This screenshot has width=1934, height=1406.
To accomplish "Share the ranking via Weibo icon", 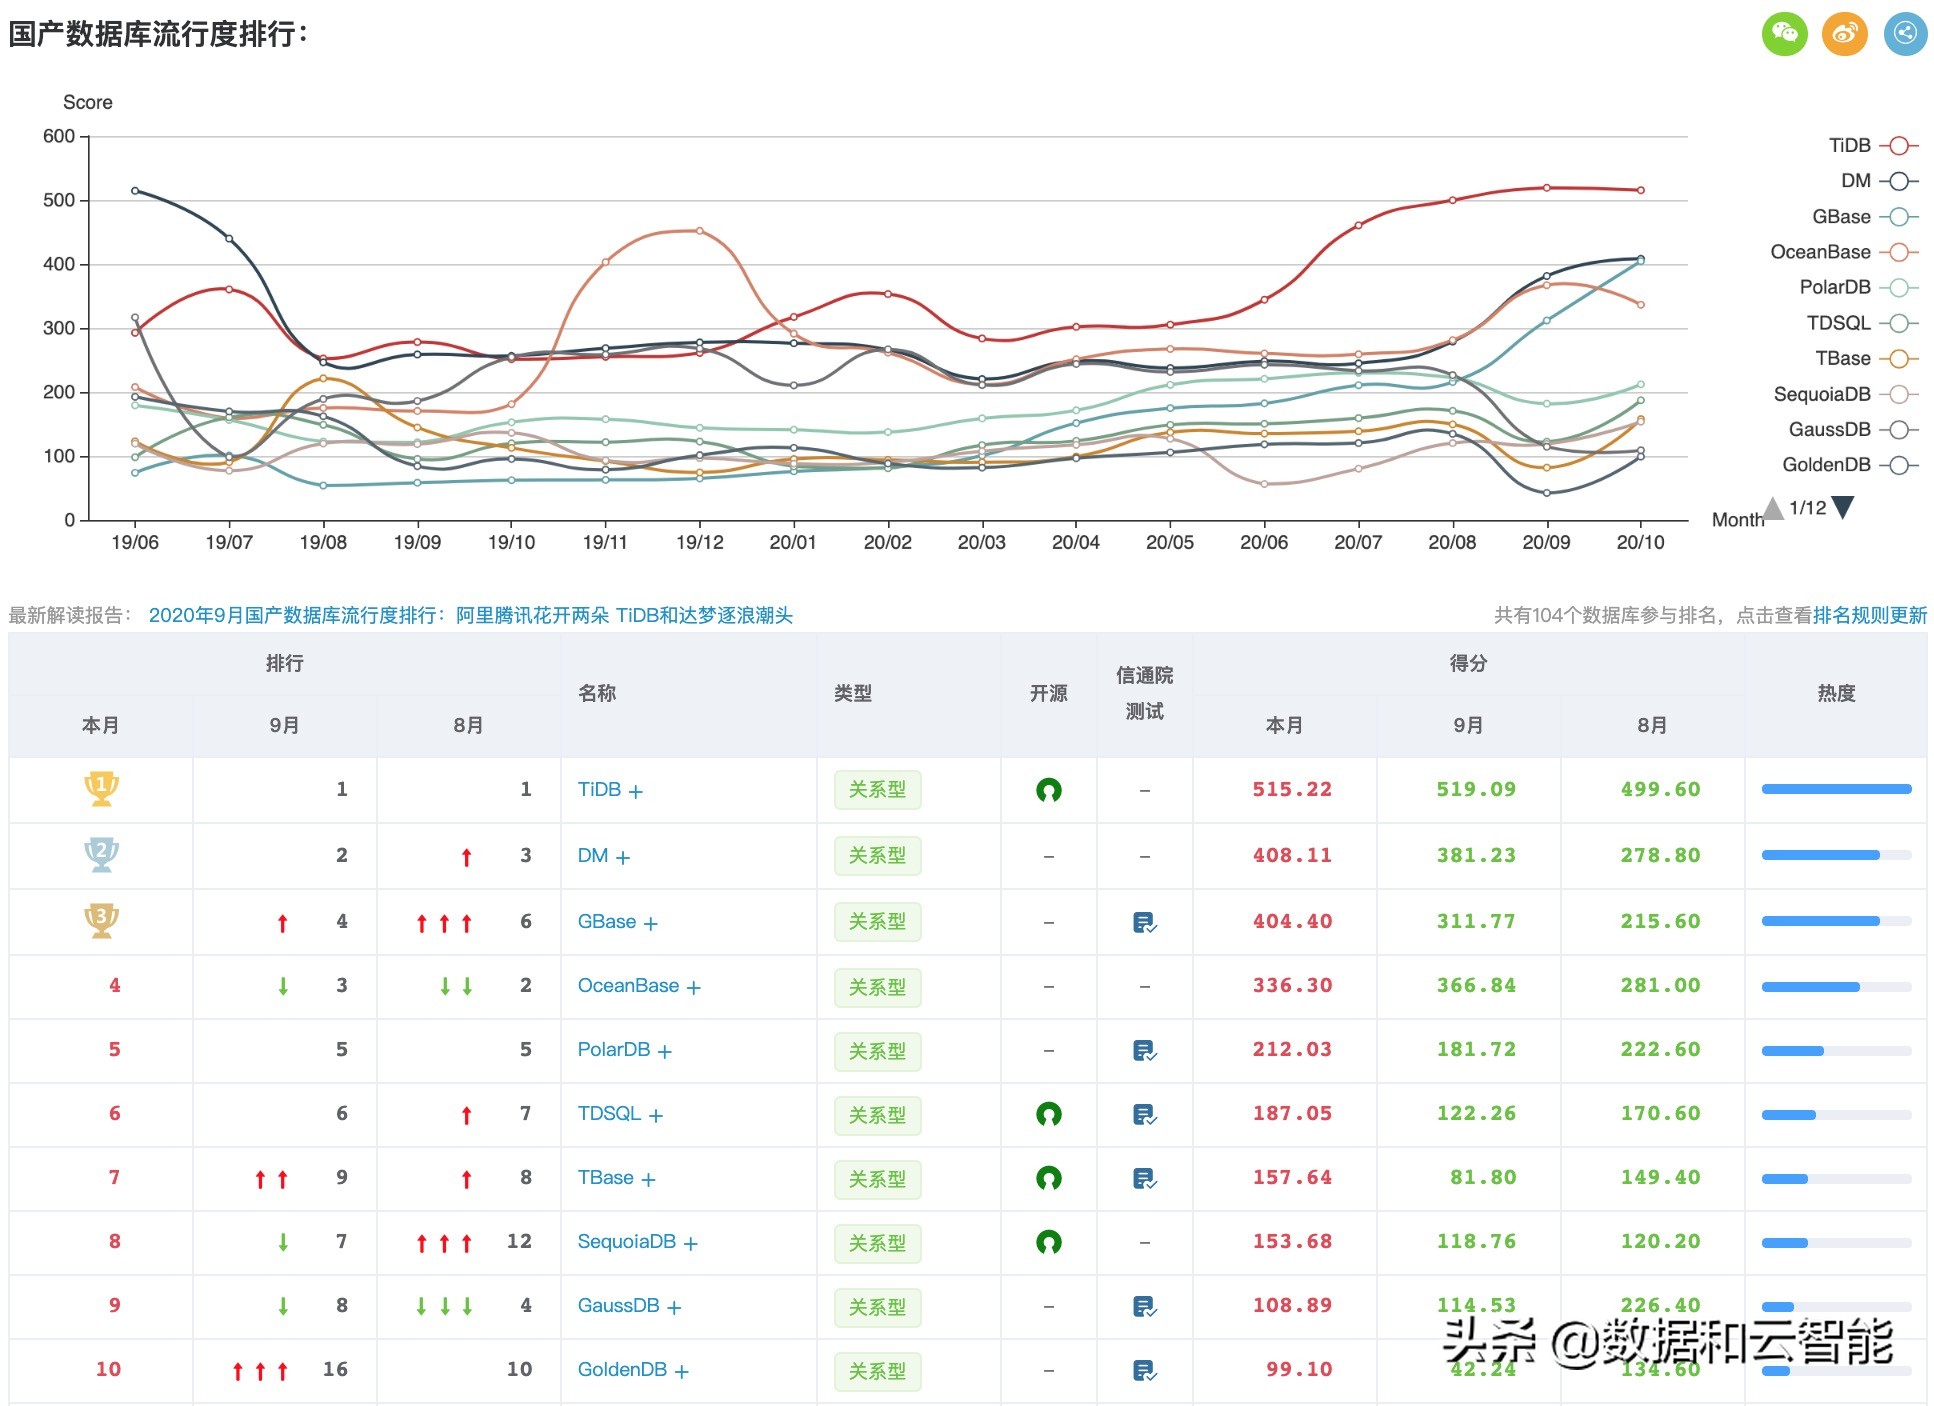I will coord(1845,33).
